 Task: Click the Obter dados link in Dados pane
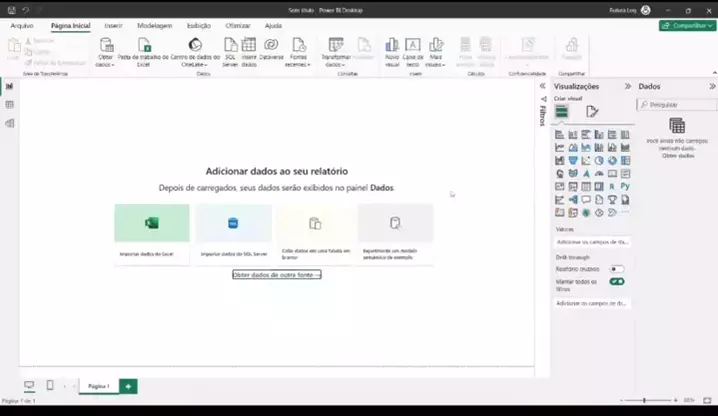[678, 156]
